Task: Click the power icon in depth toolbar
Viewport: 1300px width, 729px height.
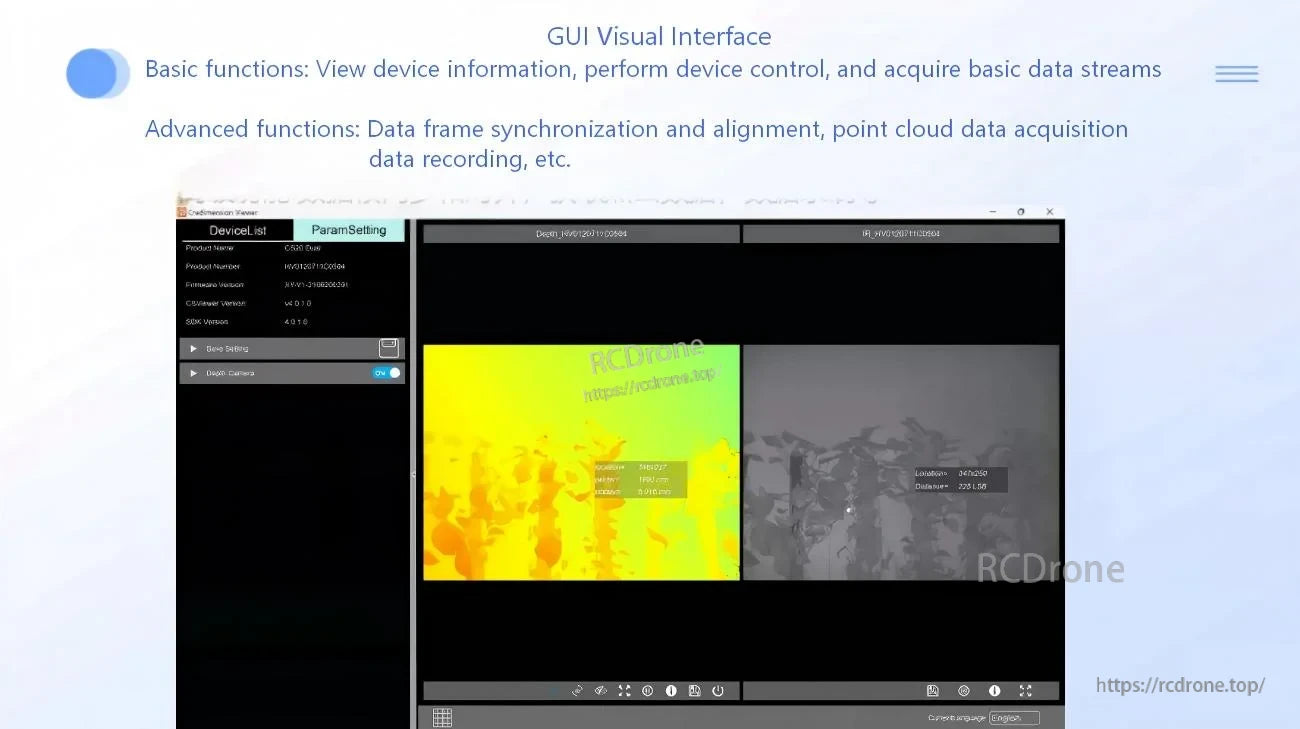Action: tap(718, 691)
